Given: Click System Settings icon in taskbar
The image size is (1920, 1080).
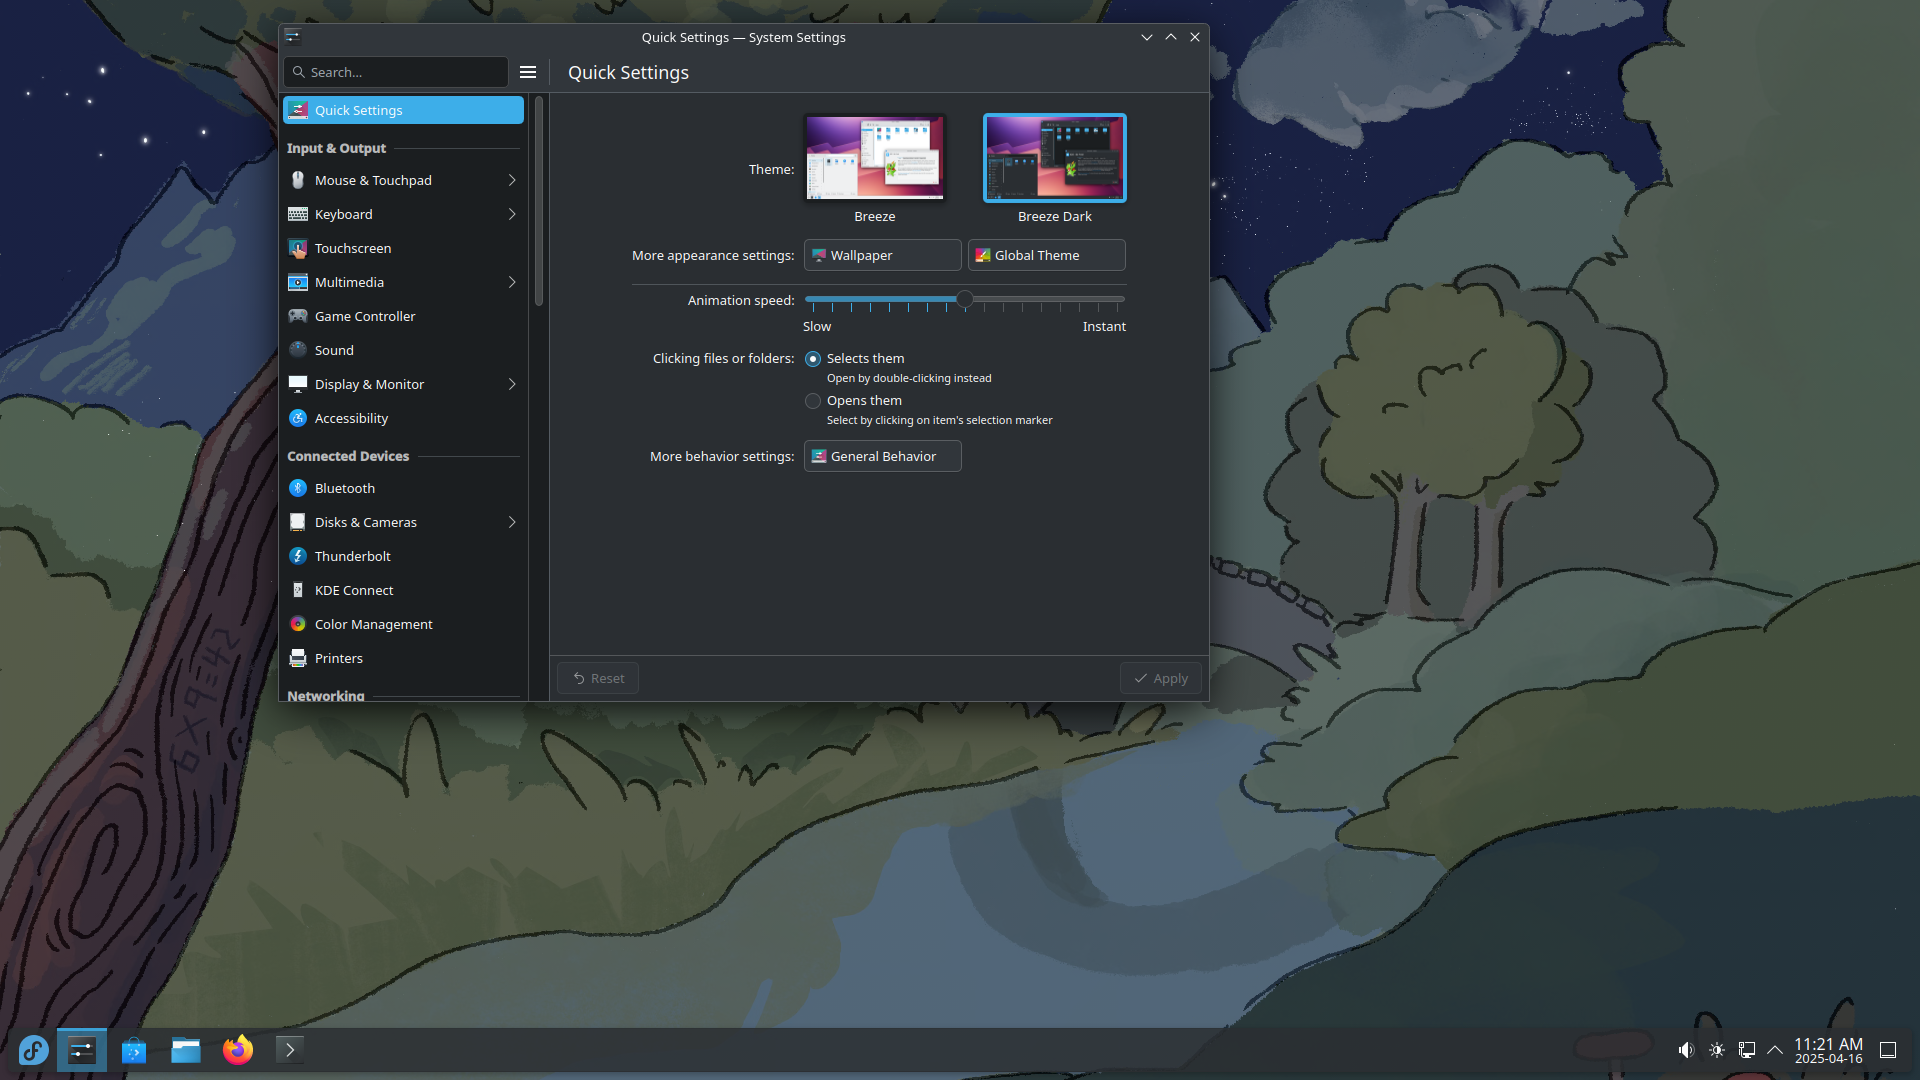Looking at the screenshot, I should tap(81, 1050).
